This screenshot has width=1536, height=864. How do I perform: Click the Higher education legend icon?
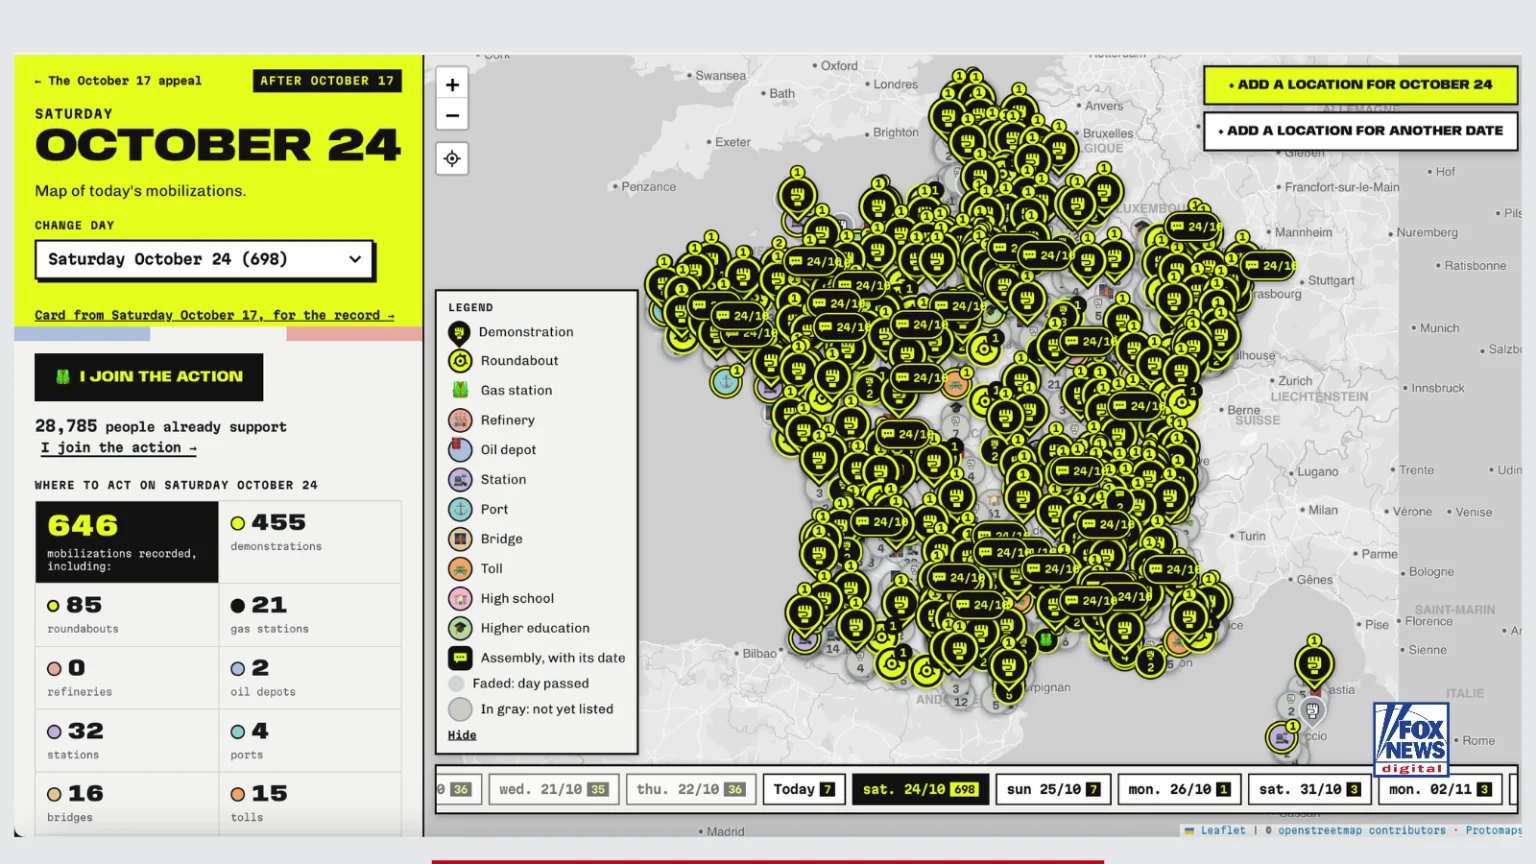pyautogui.click(x=460, y=628)
